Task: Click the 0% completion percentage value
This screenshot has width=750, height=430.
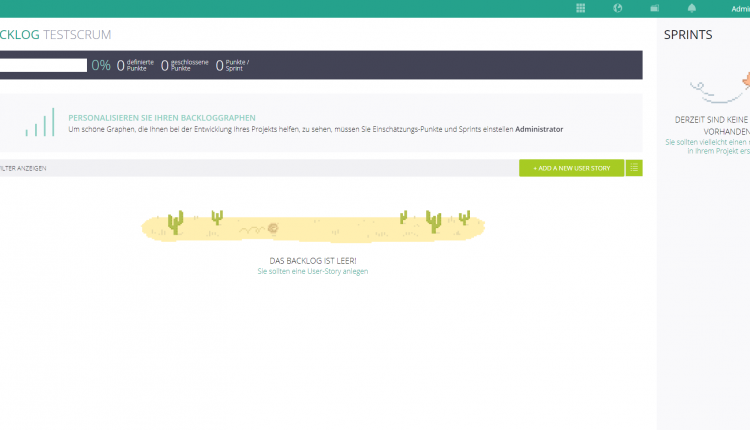Action: coord(101,65)
